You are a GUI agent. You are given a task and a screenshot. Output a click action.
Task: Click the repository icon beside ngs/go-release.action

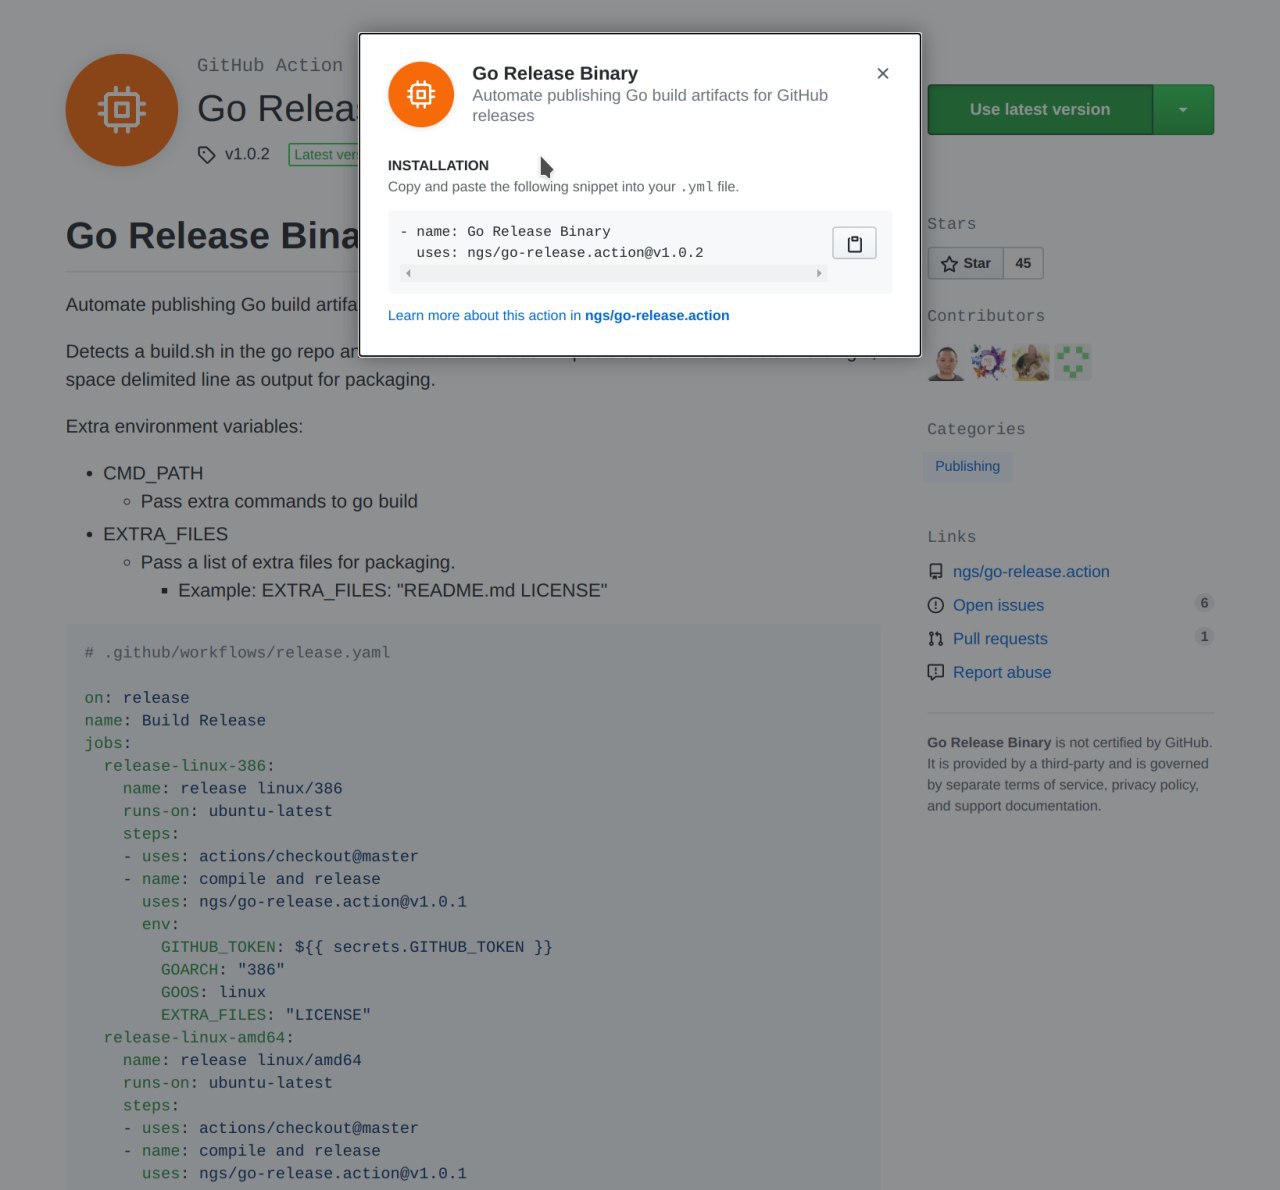click(x=936, y=572)
